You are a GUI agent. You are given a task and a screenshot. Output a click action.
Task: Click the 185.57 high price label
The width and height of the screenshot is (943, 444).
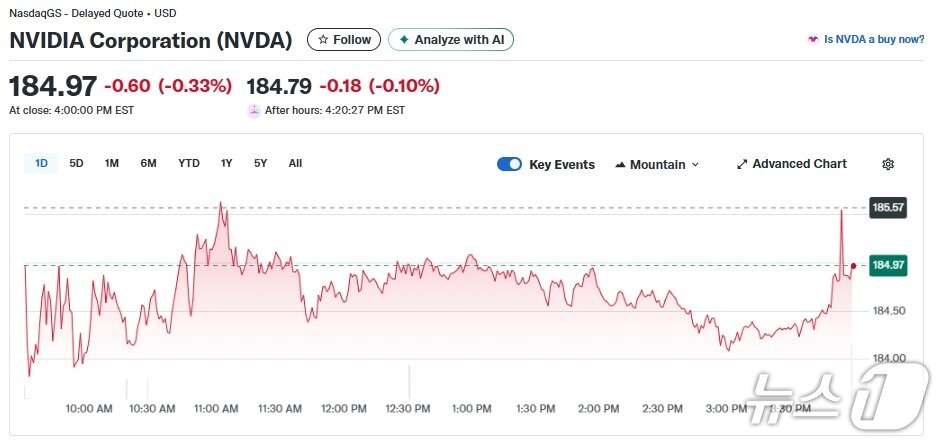point(888,208)
